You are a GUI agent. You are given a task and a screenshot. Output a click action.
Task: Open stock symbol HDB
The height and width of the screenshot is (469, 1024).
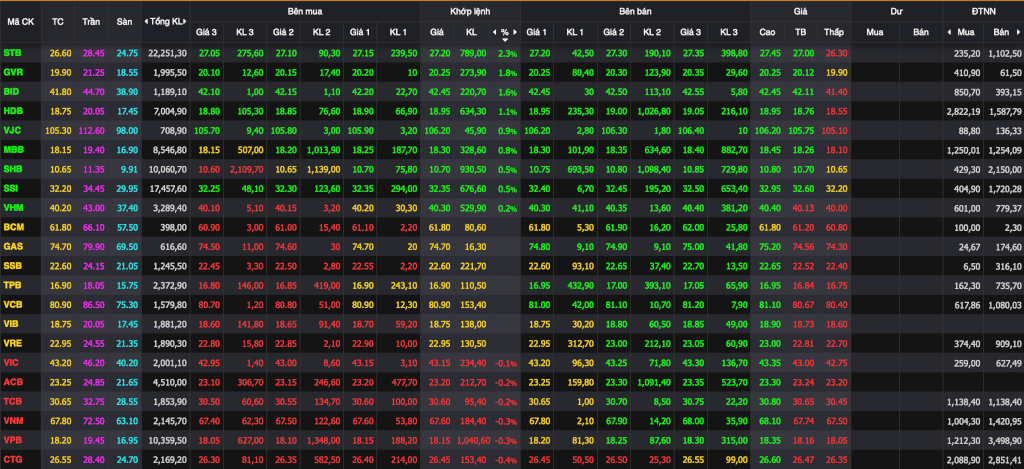pos(12,112)
